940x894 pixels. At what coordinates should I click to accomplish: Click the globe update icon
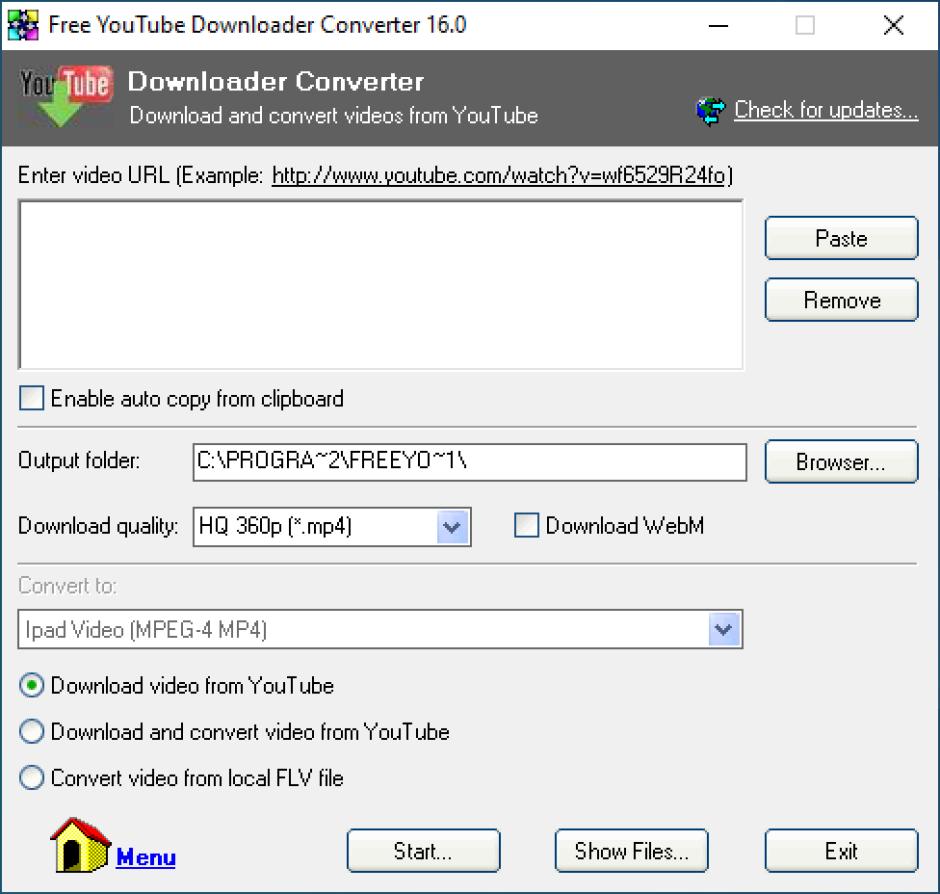point(710,111)
